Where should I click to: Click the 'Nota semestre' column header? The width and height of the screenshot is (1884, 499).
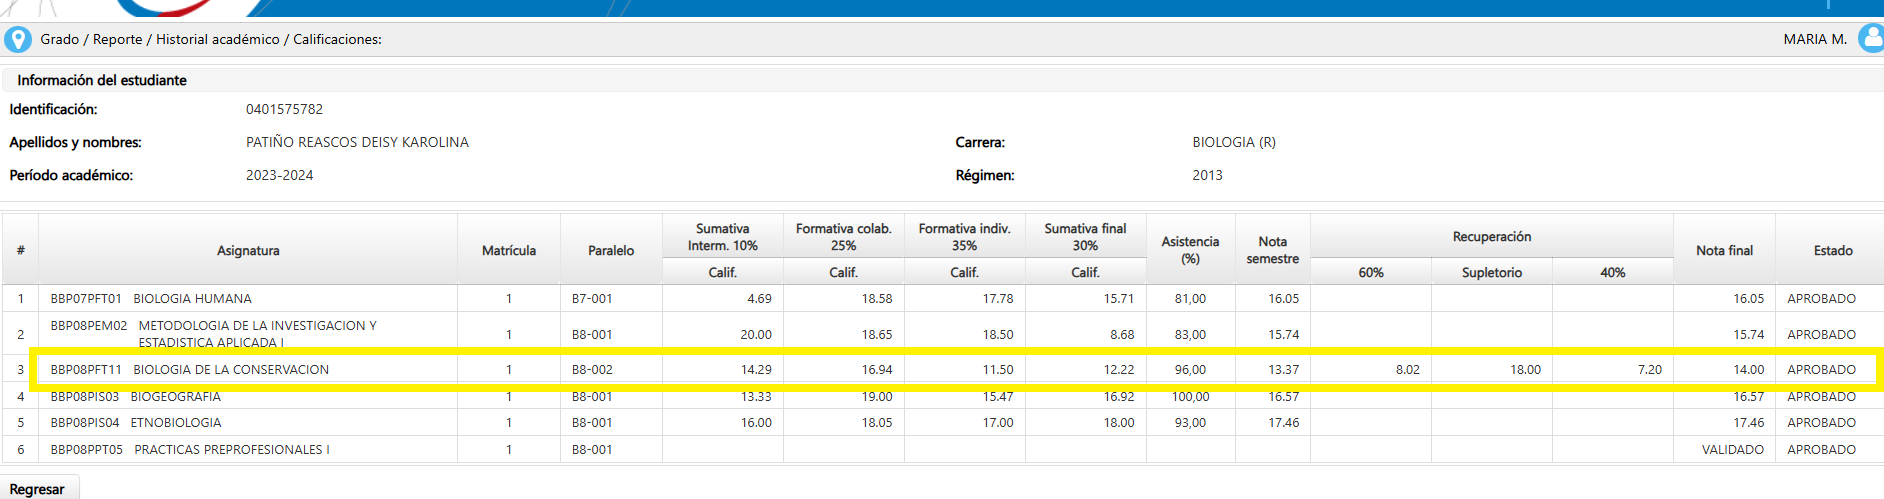tap(1272, 250)
